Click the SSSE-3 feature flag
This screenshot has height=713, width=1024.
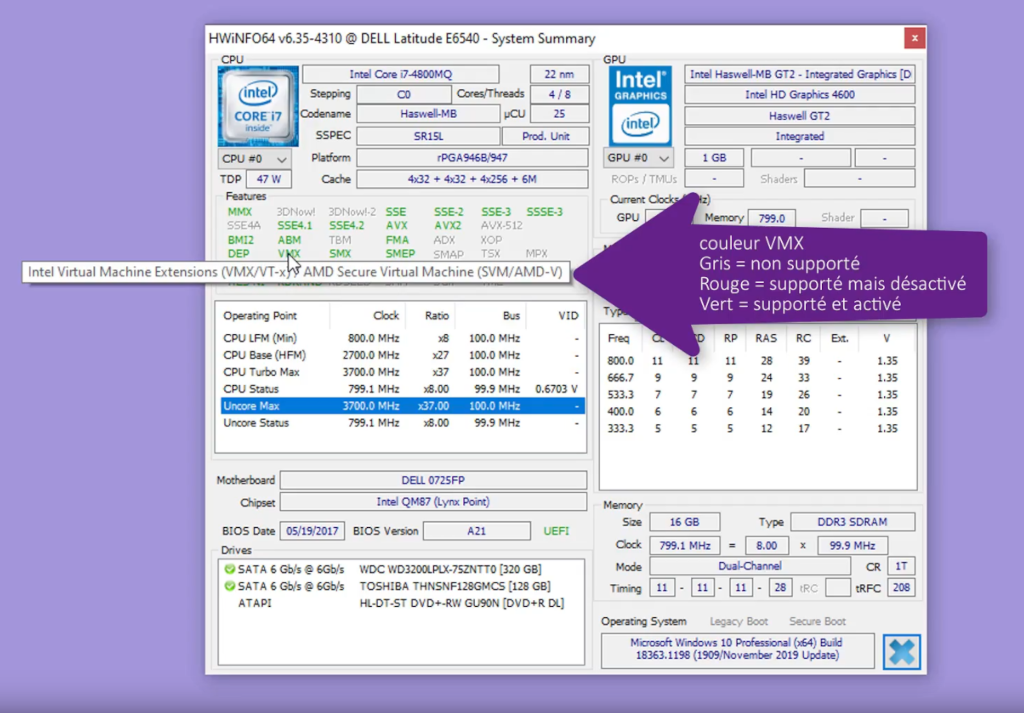(544, 212)
